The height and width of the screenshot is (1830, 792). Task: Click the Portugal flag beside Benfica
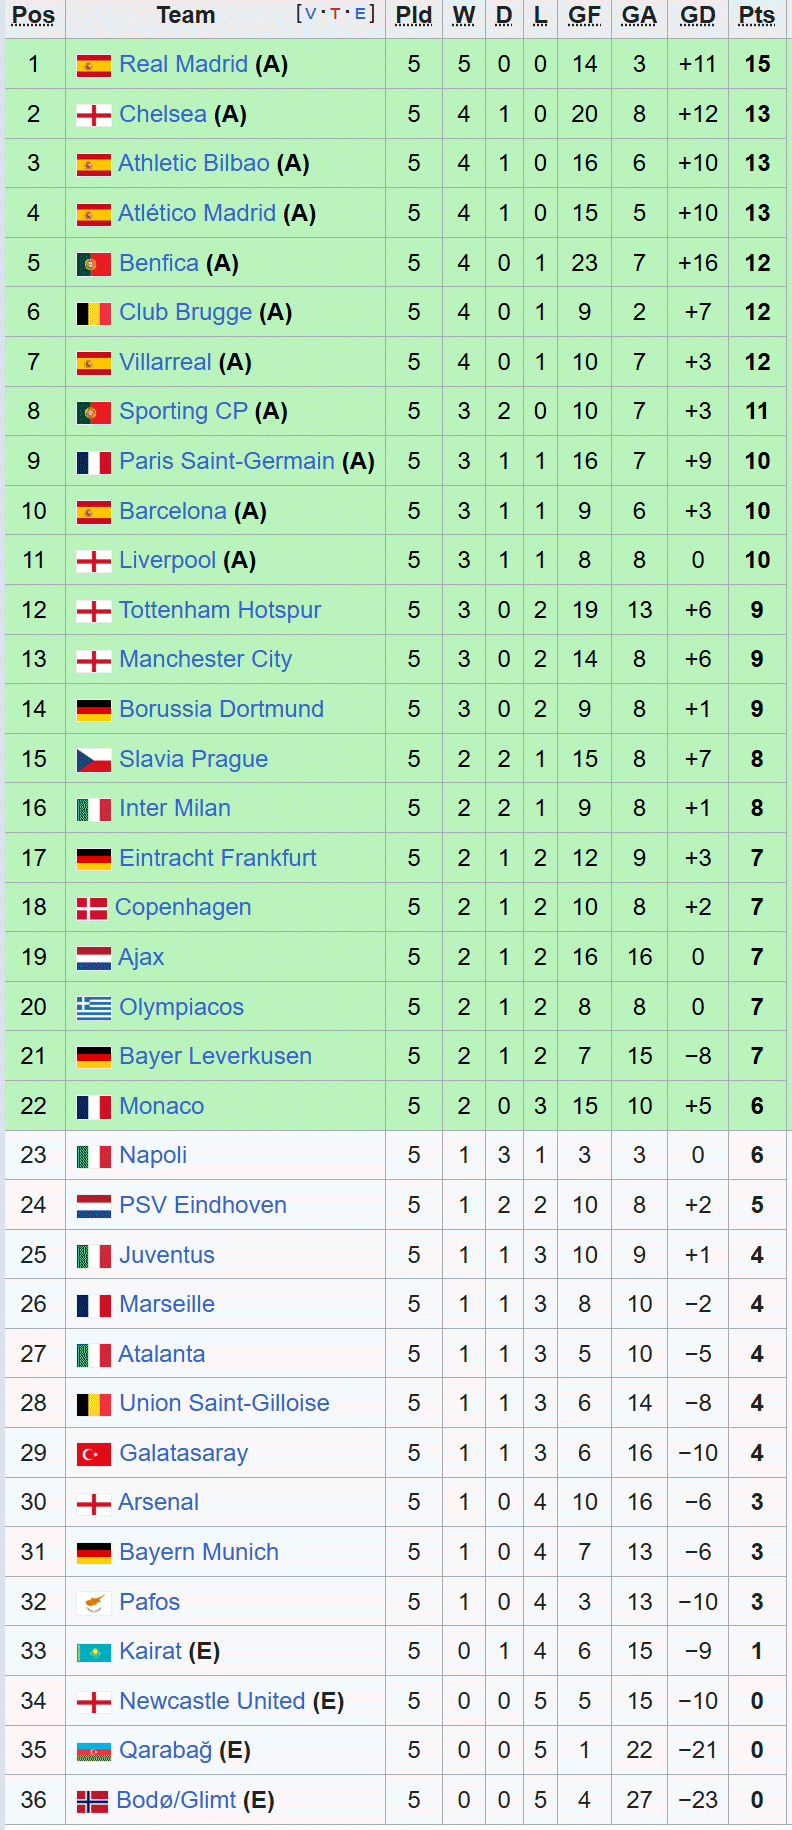tap(94, 264)
